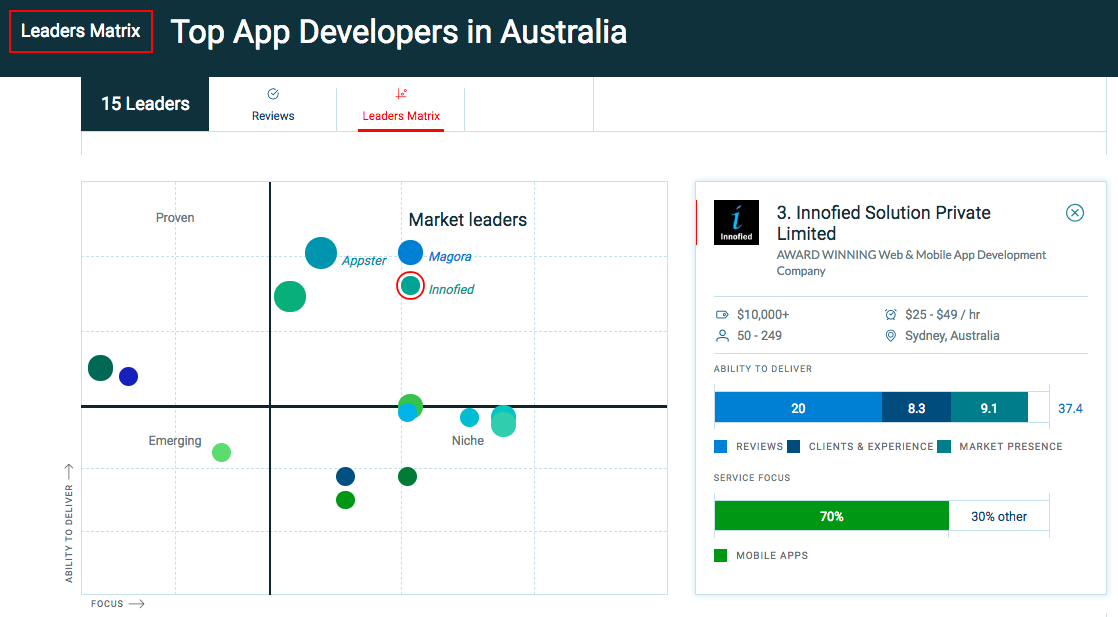Click the Sydney, Australia location text
Viewport: 1118px width, 617px height.
tap(952, 336)
